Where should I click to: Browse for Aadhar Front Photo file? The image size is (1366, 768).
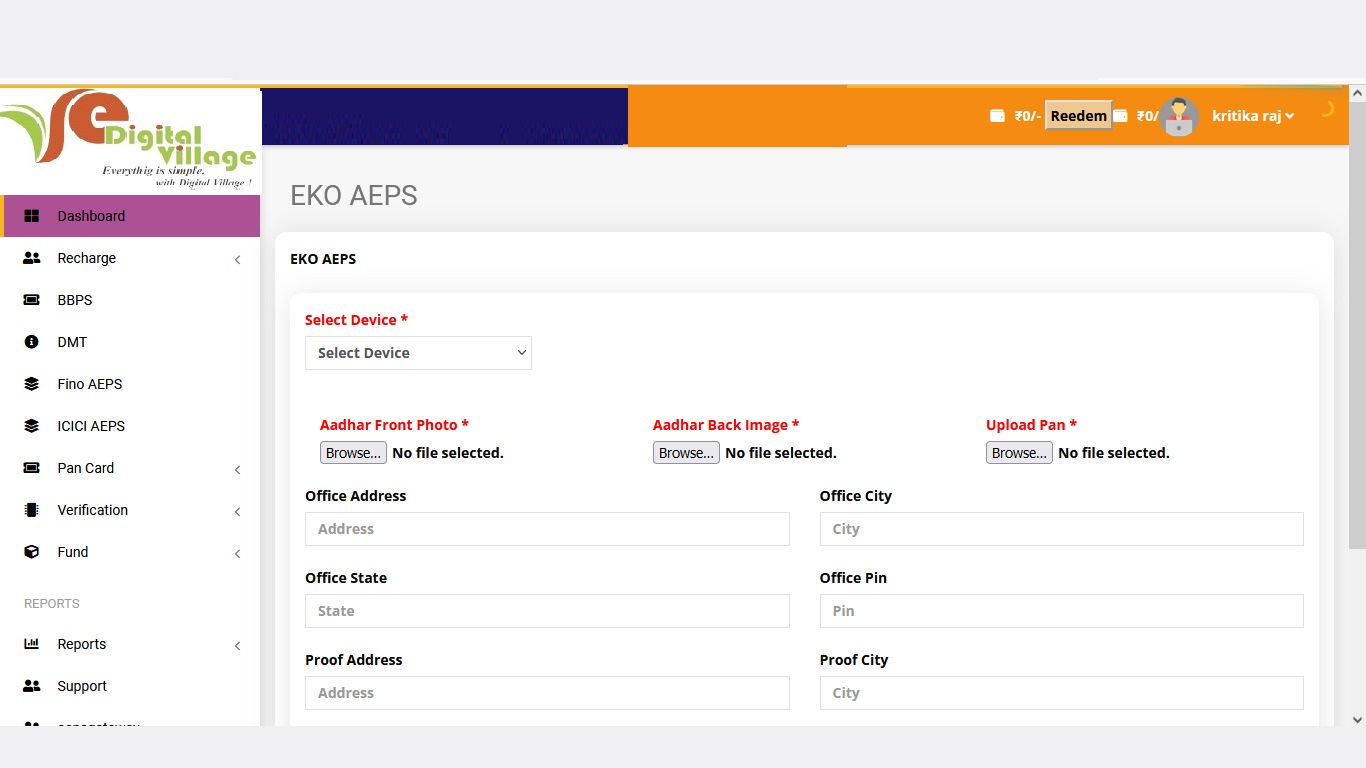tap(353, 453)
